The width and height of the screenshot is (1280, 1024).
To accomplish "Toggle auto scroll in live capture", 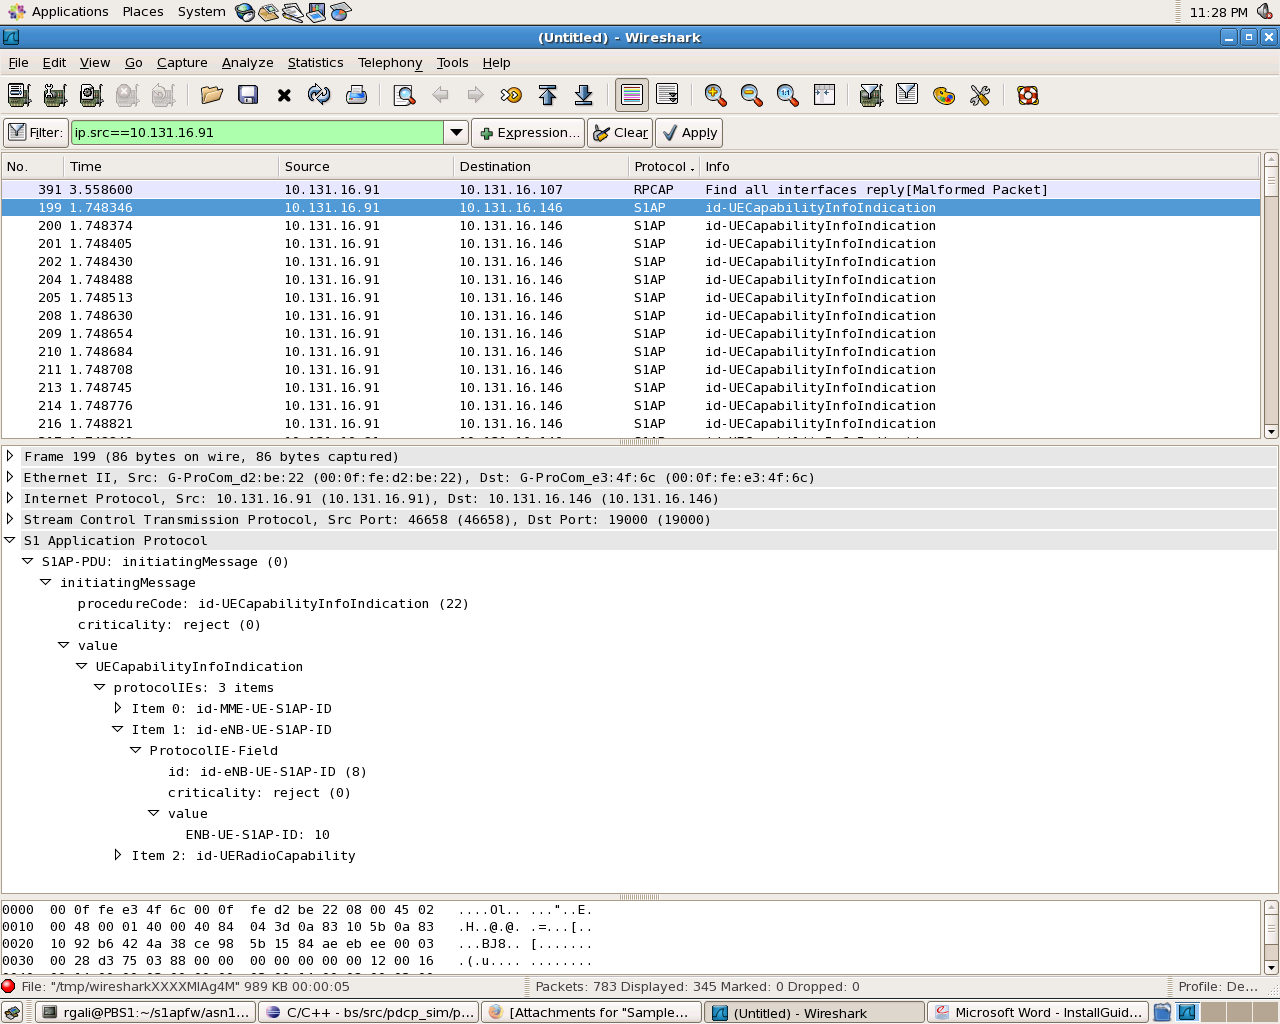I will click(x=667, y=95).
